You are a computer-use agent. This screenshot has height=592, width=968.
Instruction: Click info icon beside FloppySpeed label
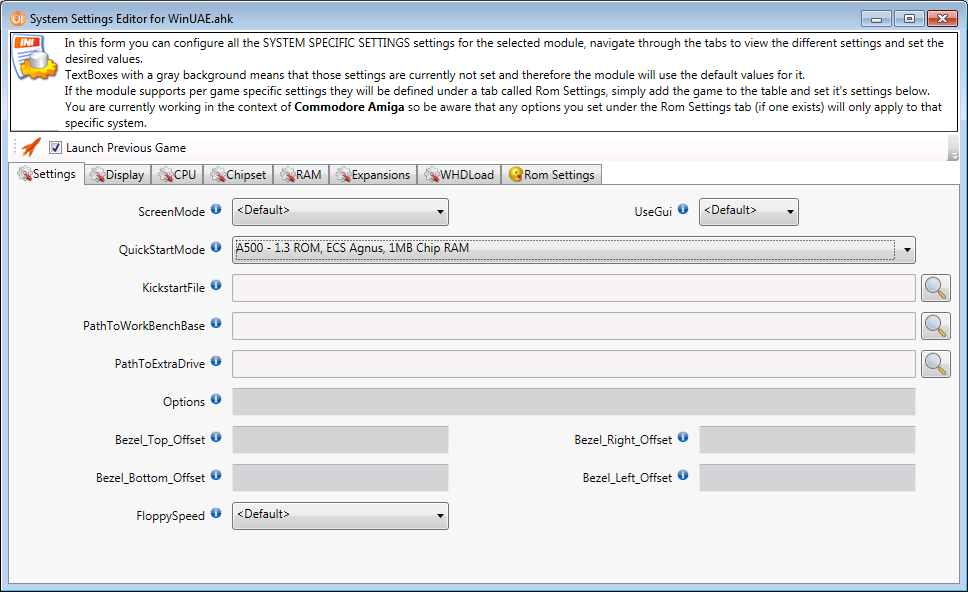tap(216, 514)
